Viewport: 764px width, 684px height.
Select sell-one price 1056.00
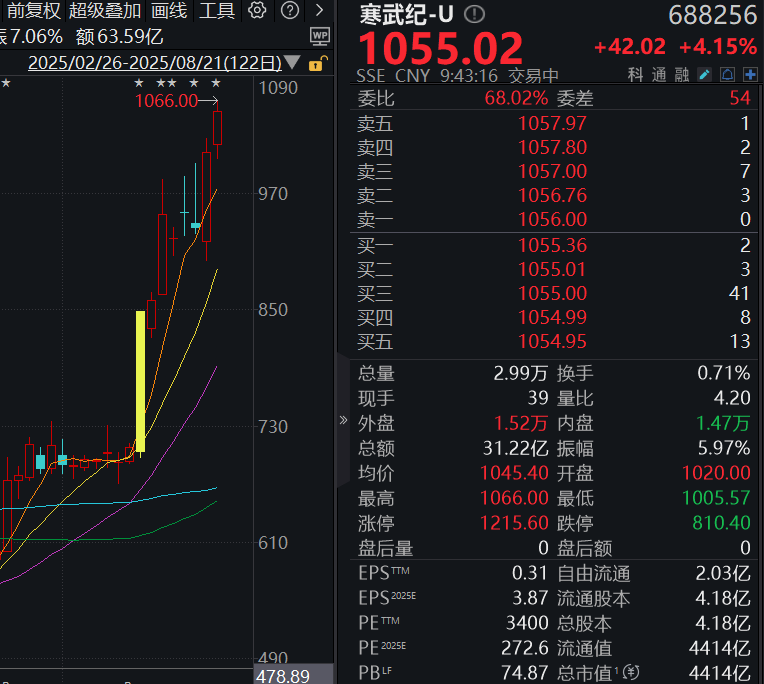[x=552, y=219]
